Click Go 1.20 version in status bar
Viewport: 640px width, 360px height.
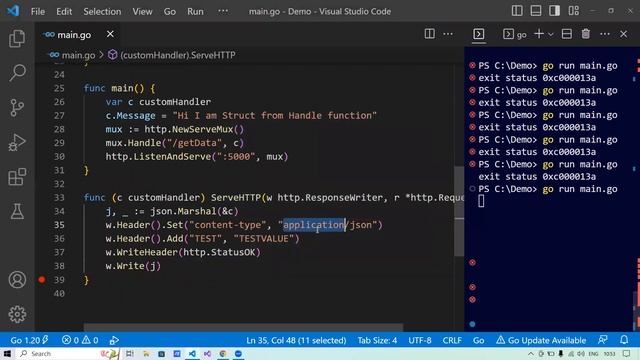click(29, 340)
